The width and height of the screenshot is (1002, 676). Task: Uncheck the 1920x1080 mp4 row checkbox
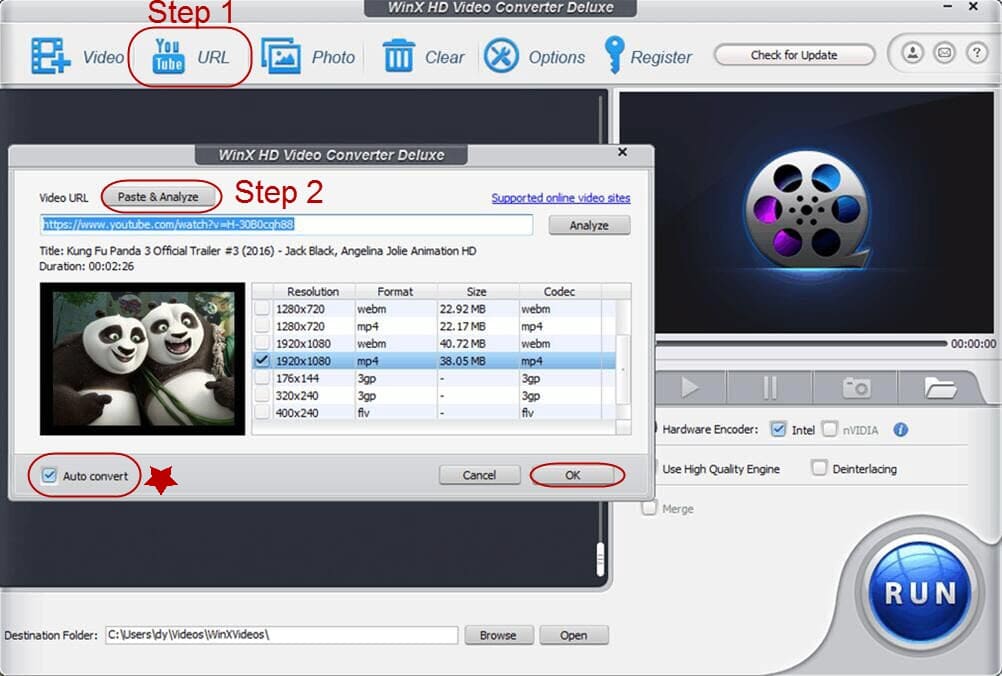[x=262, y=360]
